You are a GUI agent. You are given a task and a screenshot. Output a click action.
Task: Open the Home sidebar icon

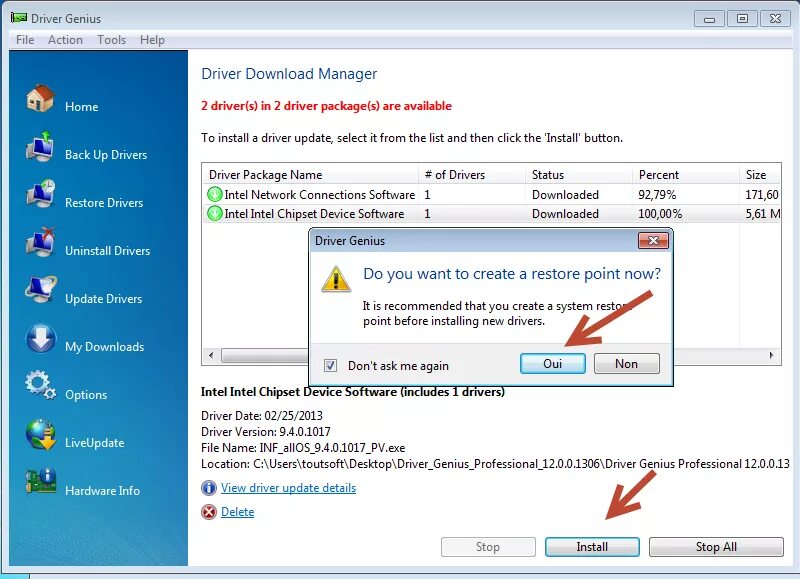(40, 98)
